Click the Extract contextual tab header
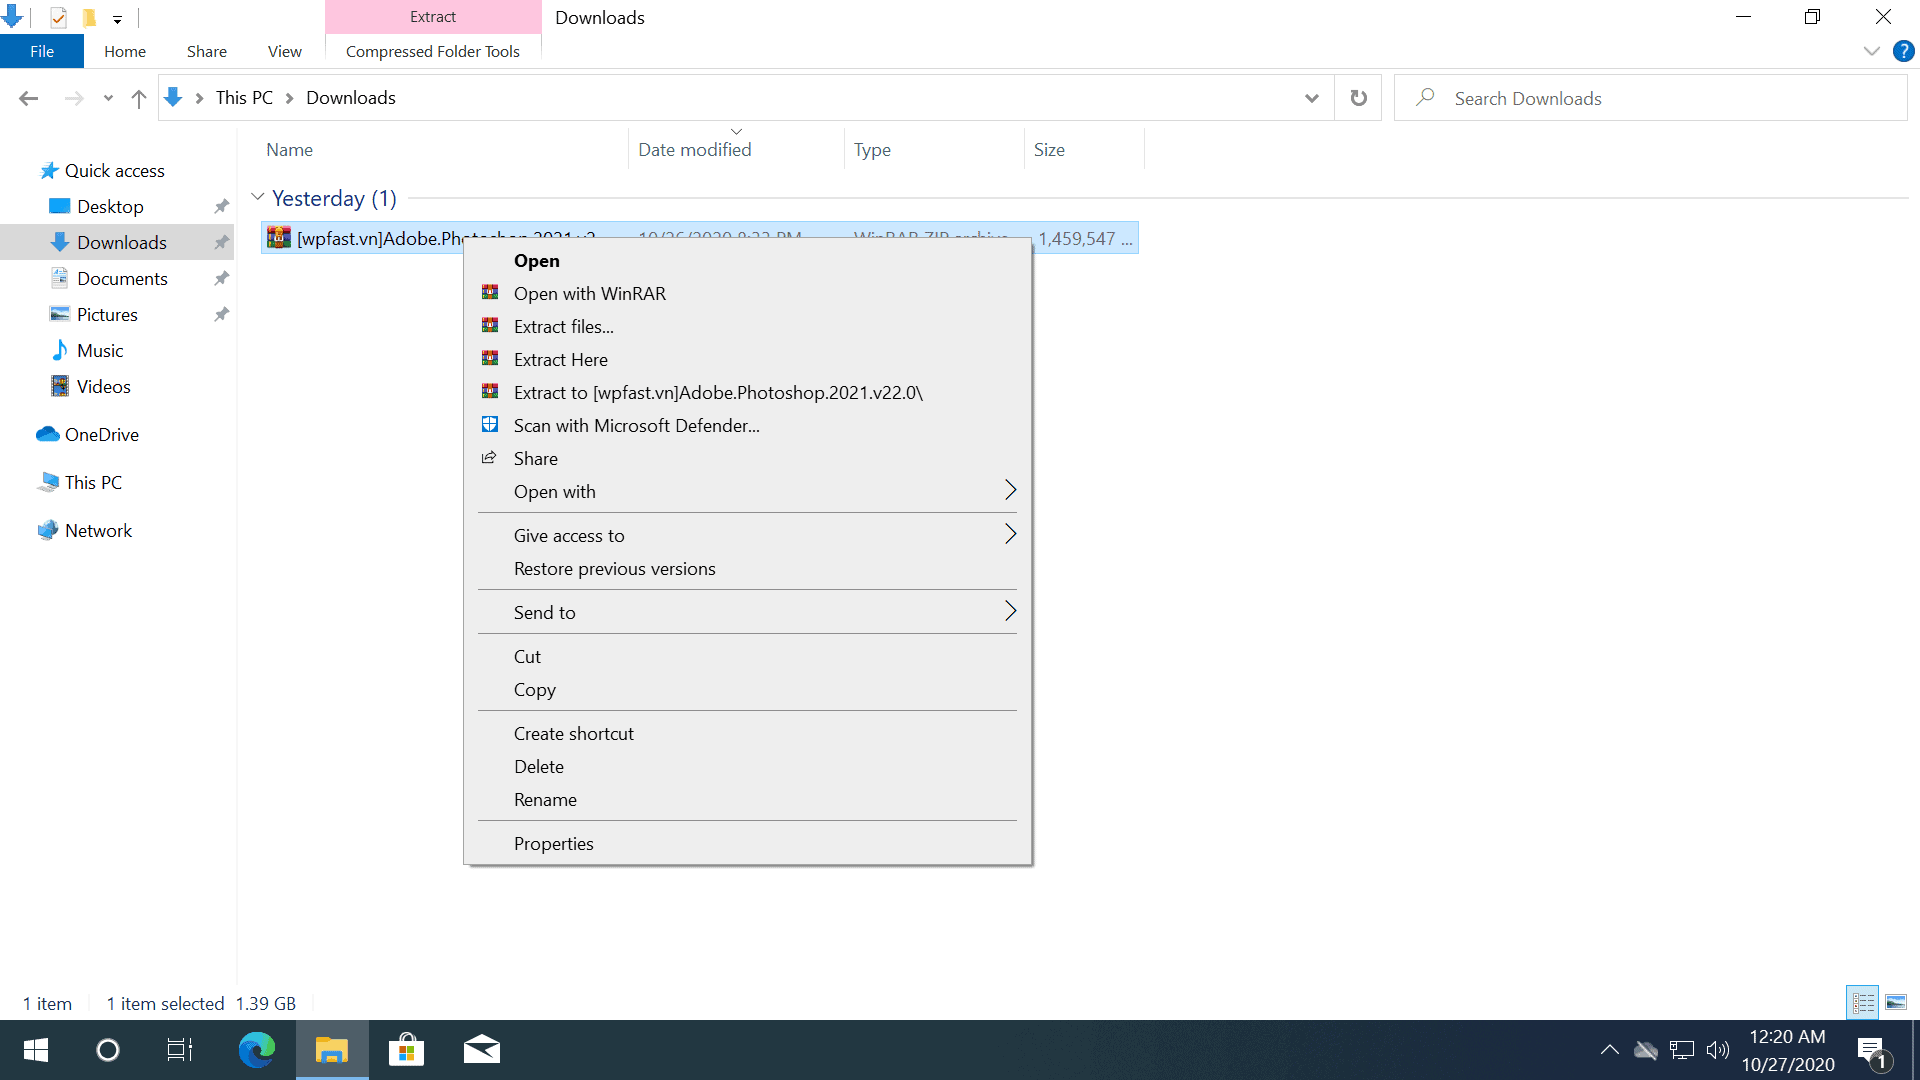1920x1080 pixels. (433, 17)
